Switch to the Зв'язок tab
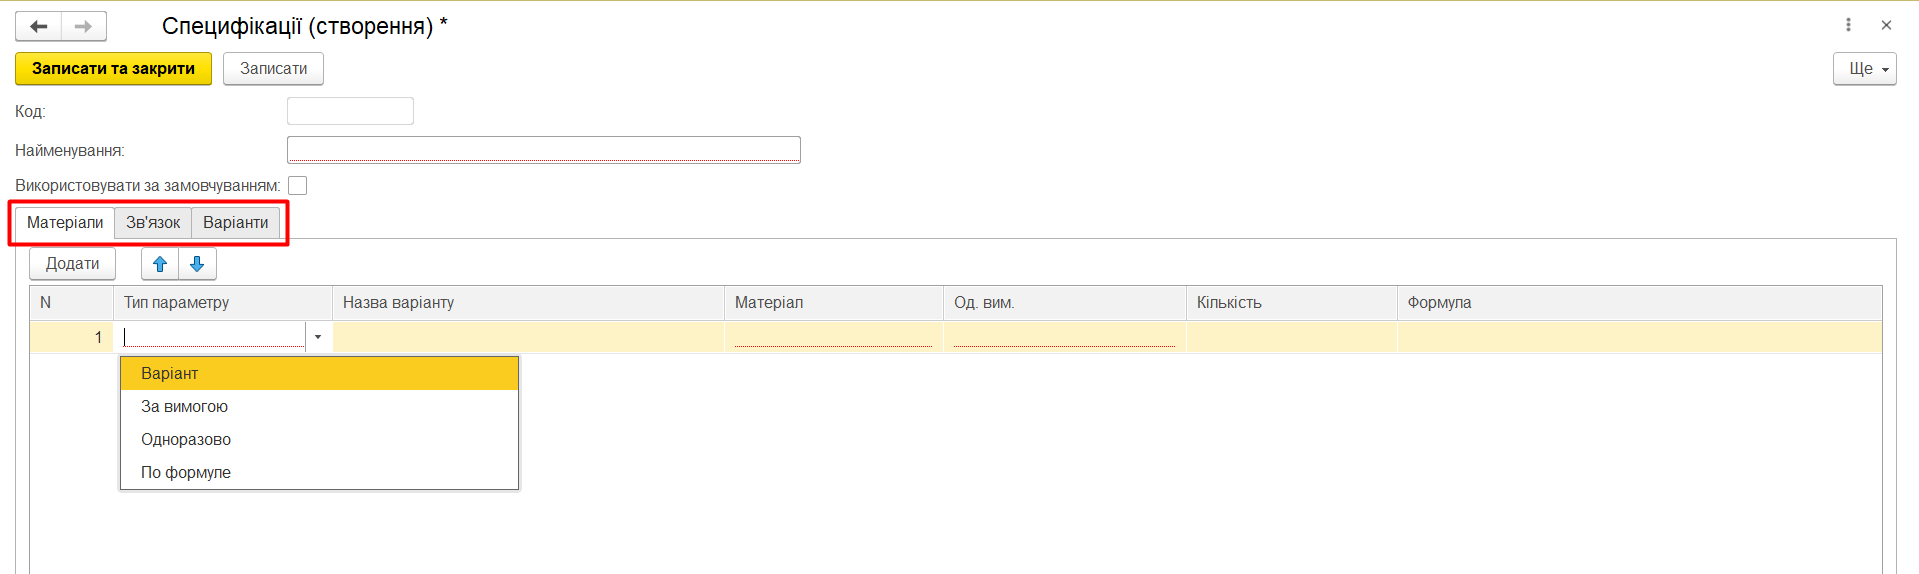1919x574 pixels. 153,223
